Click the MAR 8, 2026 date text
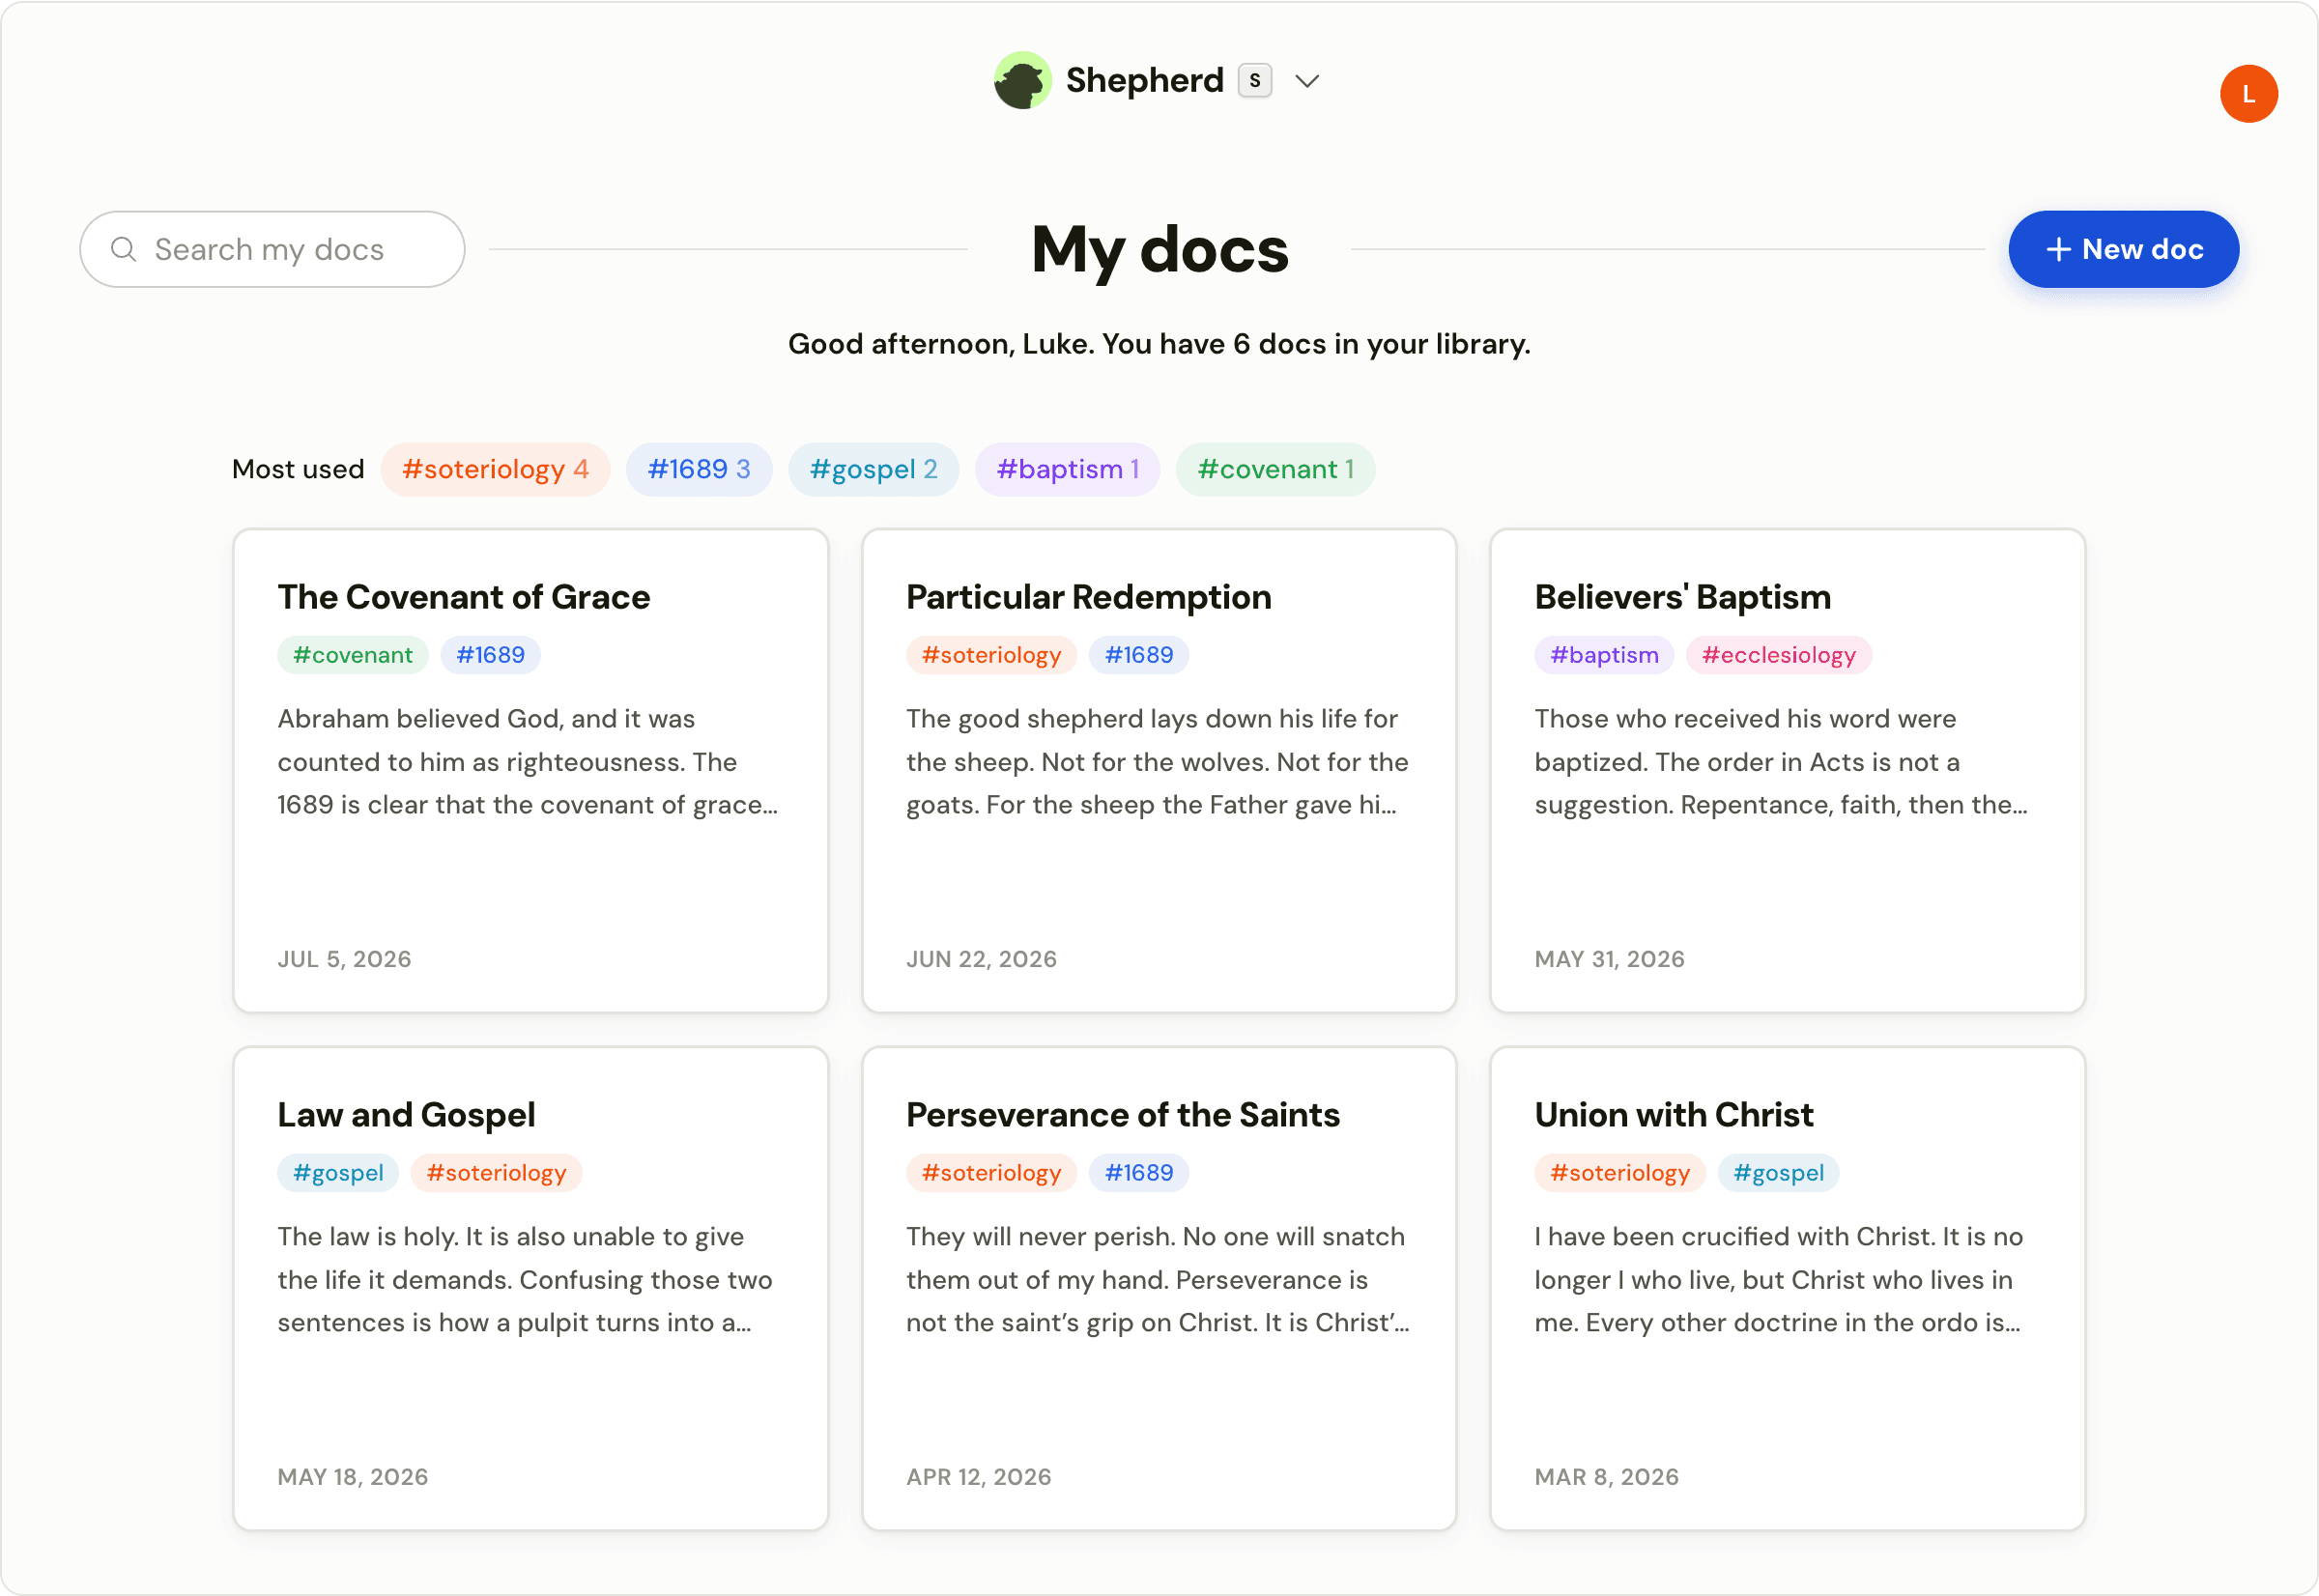The height and width of the screenshot is (1596, 2319). (x=1606, y=1477)
